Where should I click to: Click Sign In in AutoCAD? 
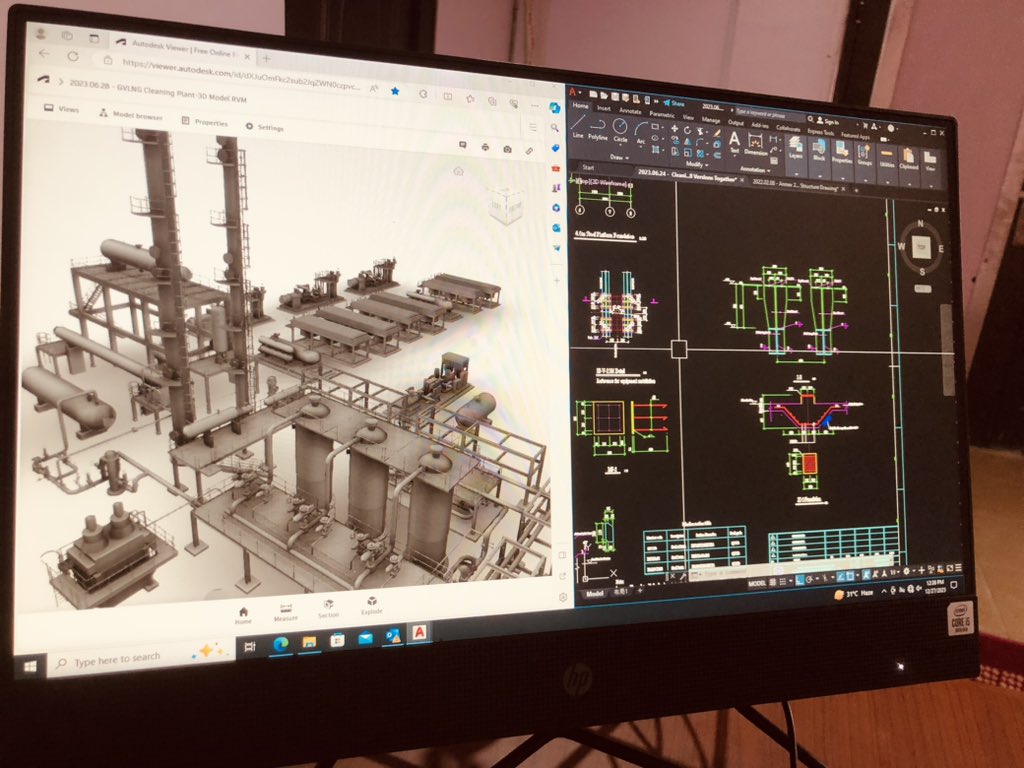pyautogui.click(x=827, y=121)
